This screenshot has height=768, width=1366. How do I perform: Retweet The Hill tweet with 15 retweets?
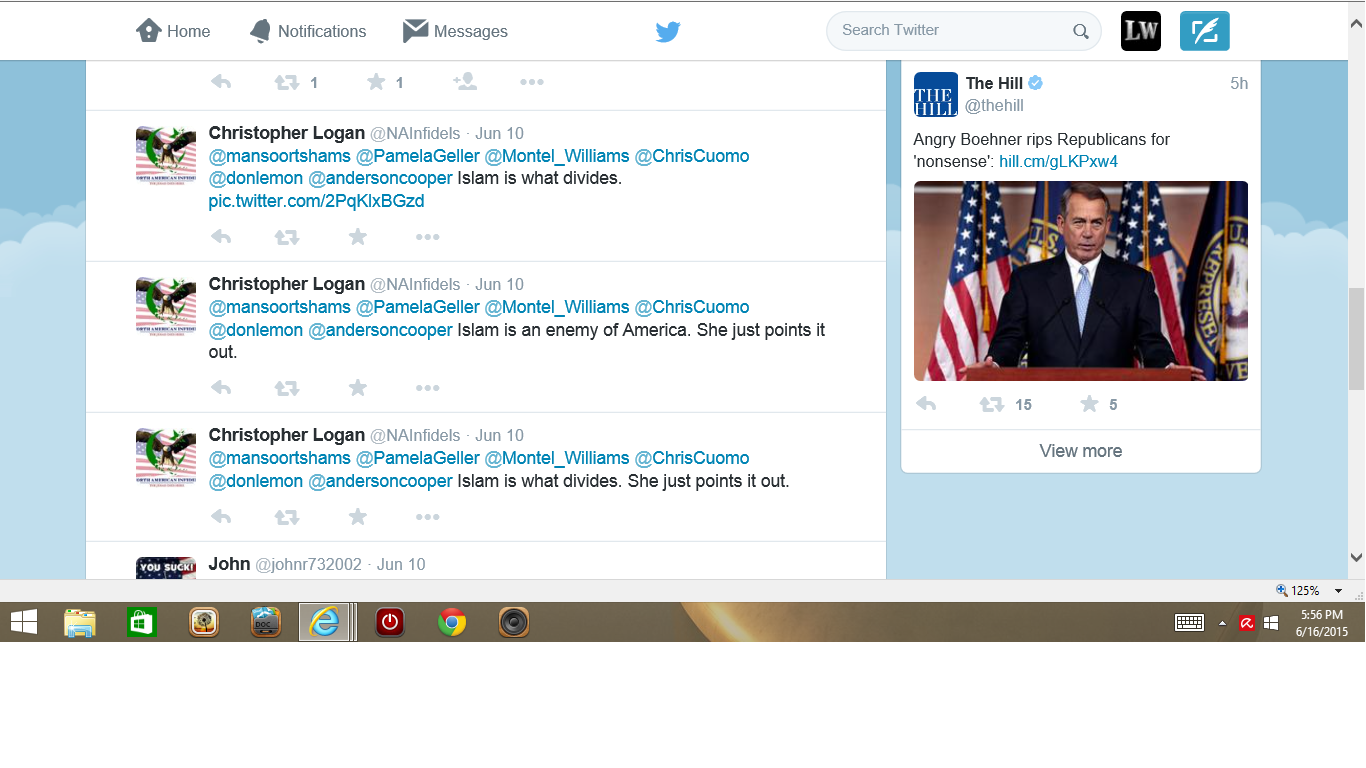pos(992,404)
